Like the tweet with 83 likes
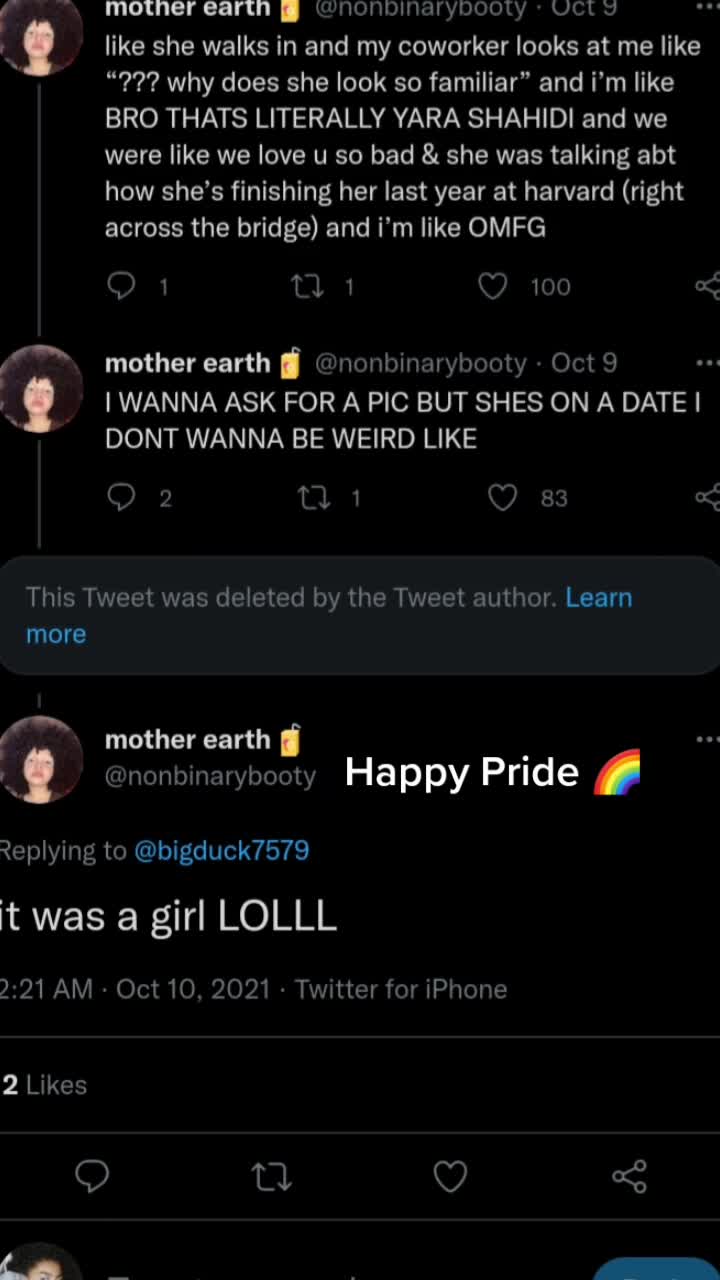 [x=502, y=497]
